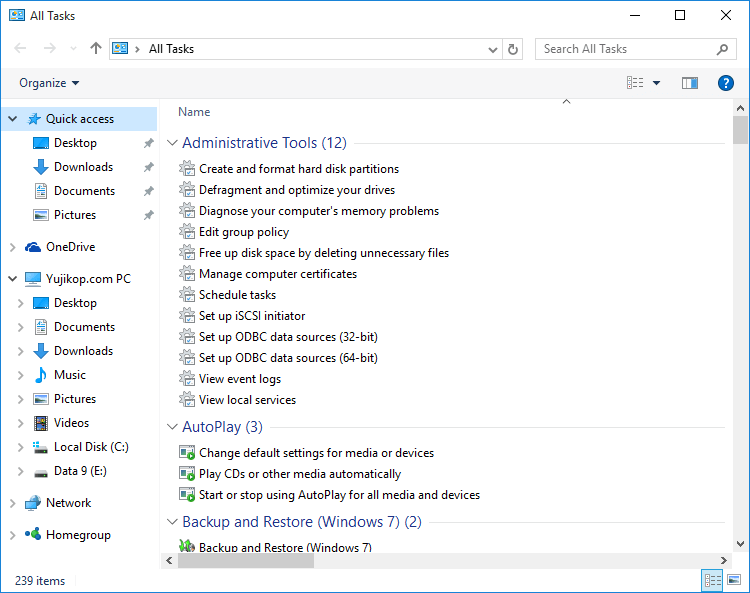
Task: Click the horizontal scrollbar thumb
Action: coord(246,560)
